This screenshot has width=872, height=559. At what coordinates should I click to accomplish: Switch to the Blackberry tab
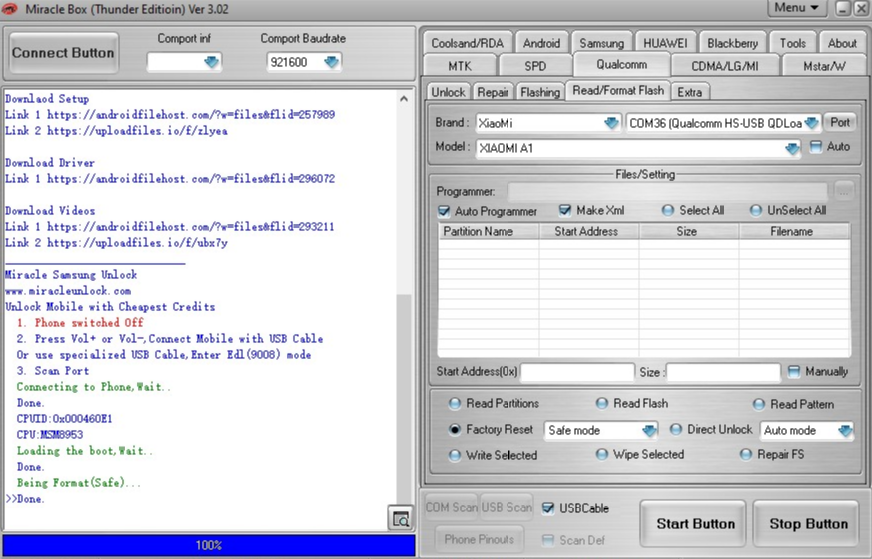pos(732,43)
